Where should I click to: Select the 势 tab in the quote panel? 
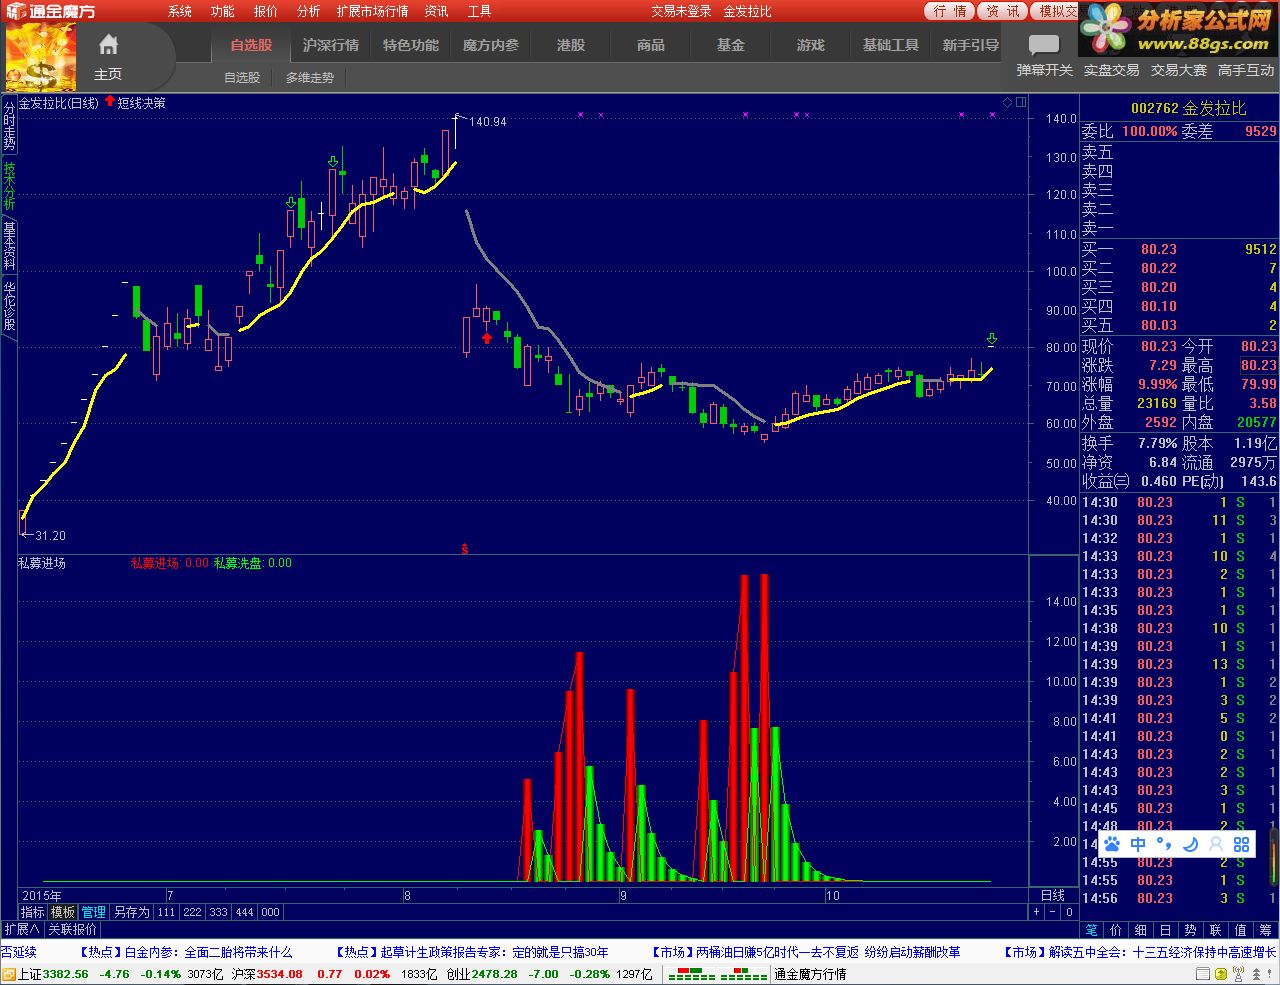coord(1190,930)
